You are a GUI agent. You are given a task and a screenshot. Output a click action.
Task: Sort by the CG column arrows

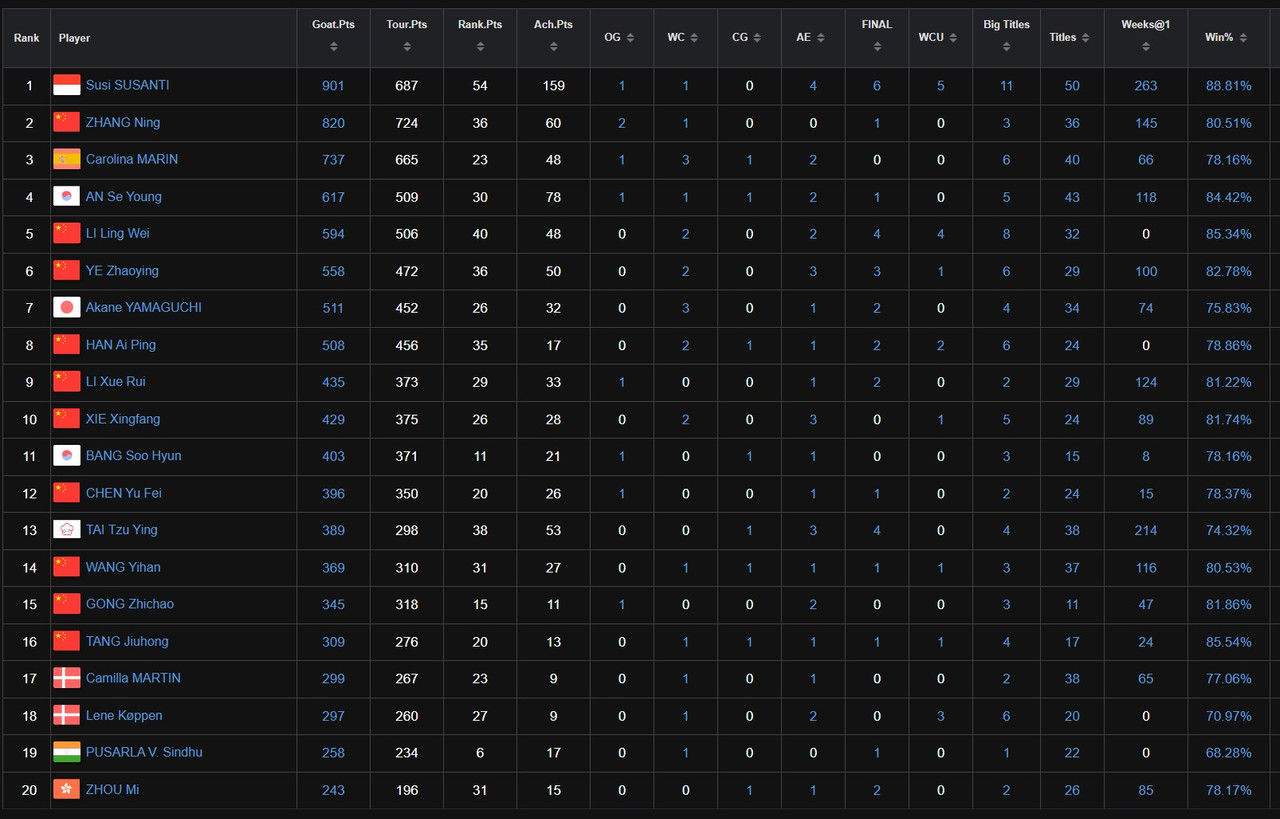pos(758,38)
